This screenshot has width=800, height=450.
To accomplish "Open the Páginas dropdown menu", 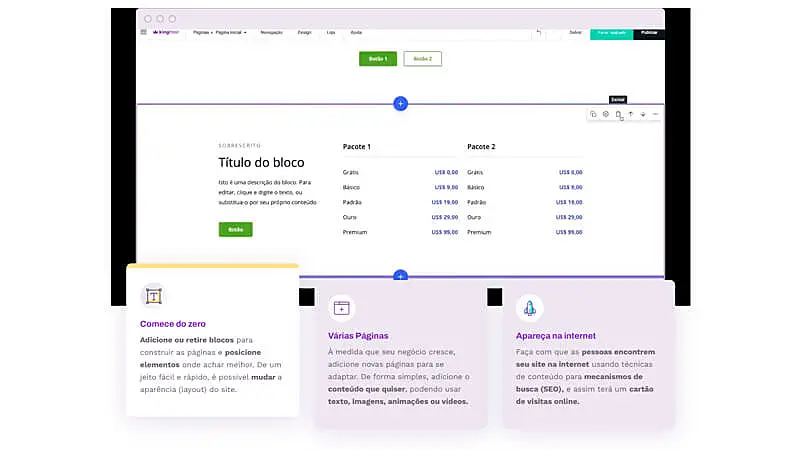I will click(203, 32).
